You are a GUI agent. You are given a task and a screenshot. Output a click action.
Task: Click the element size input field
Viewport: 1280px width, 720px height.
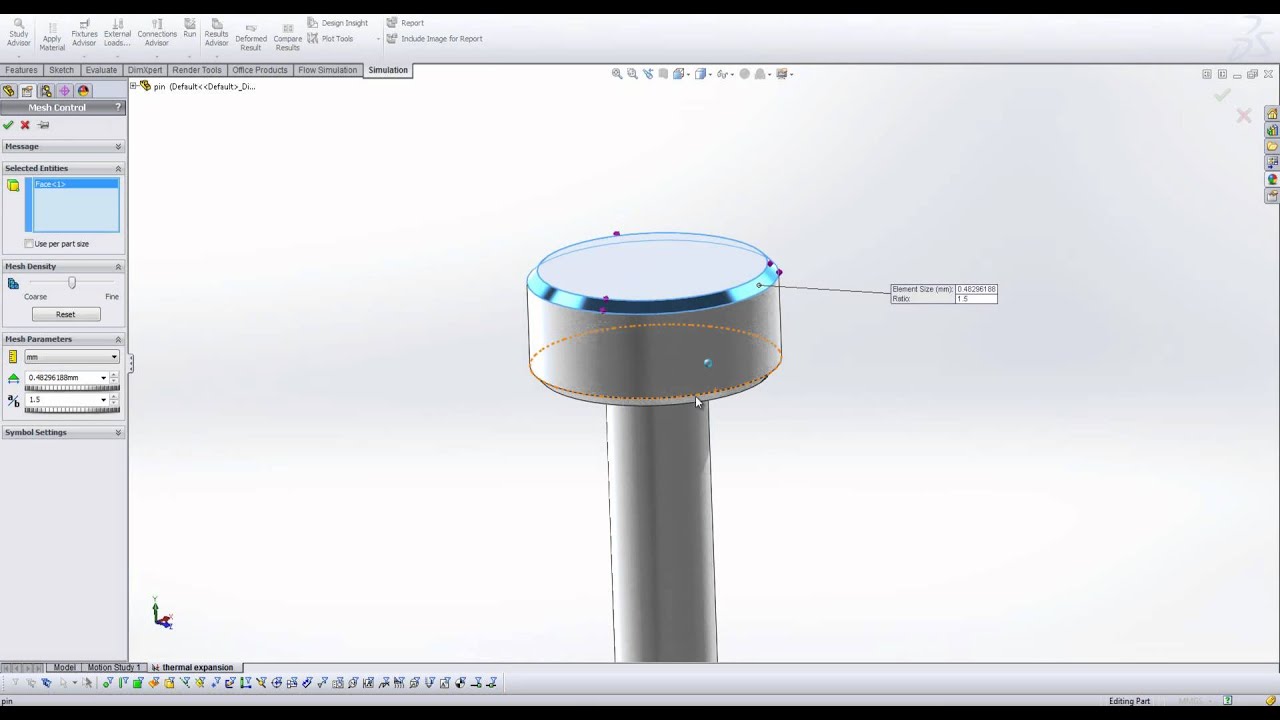(61, 378)
